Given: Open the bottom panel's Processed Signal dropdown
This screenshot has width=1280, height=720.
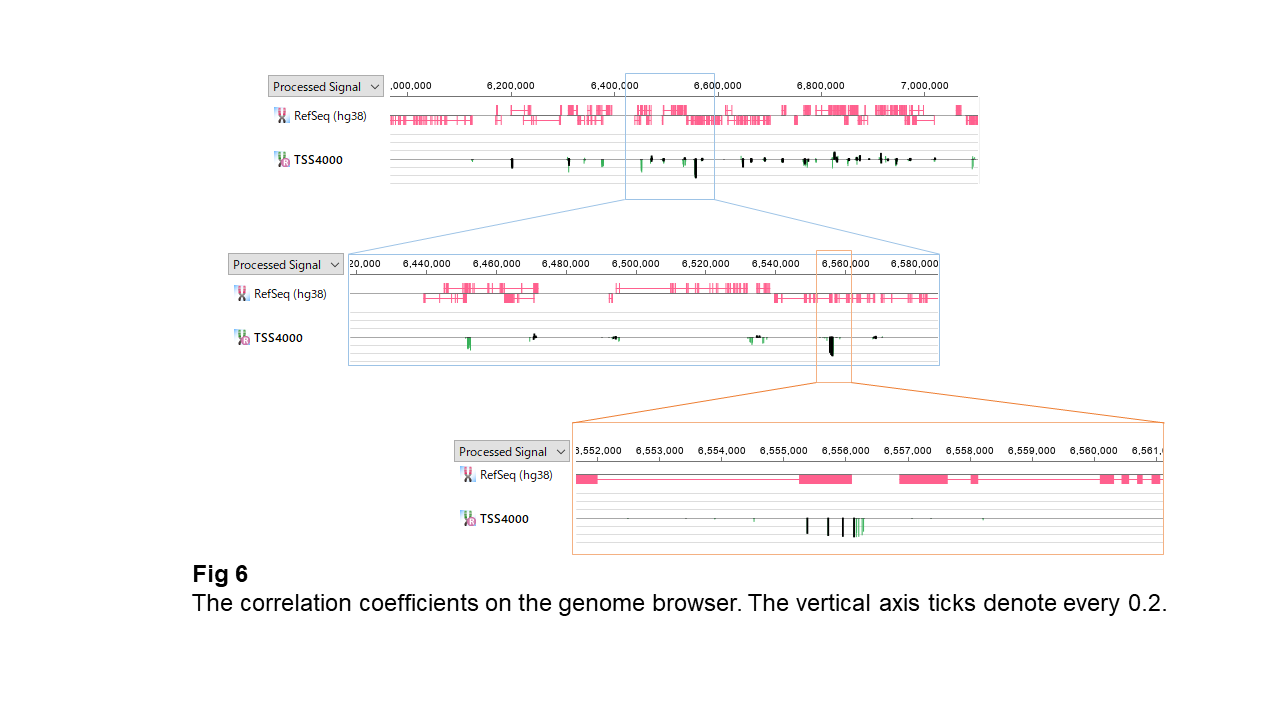Looking at the screenshot, I should coord(511,452).
